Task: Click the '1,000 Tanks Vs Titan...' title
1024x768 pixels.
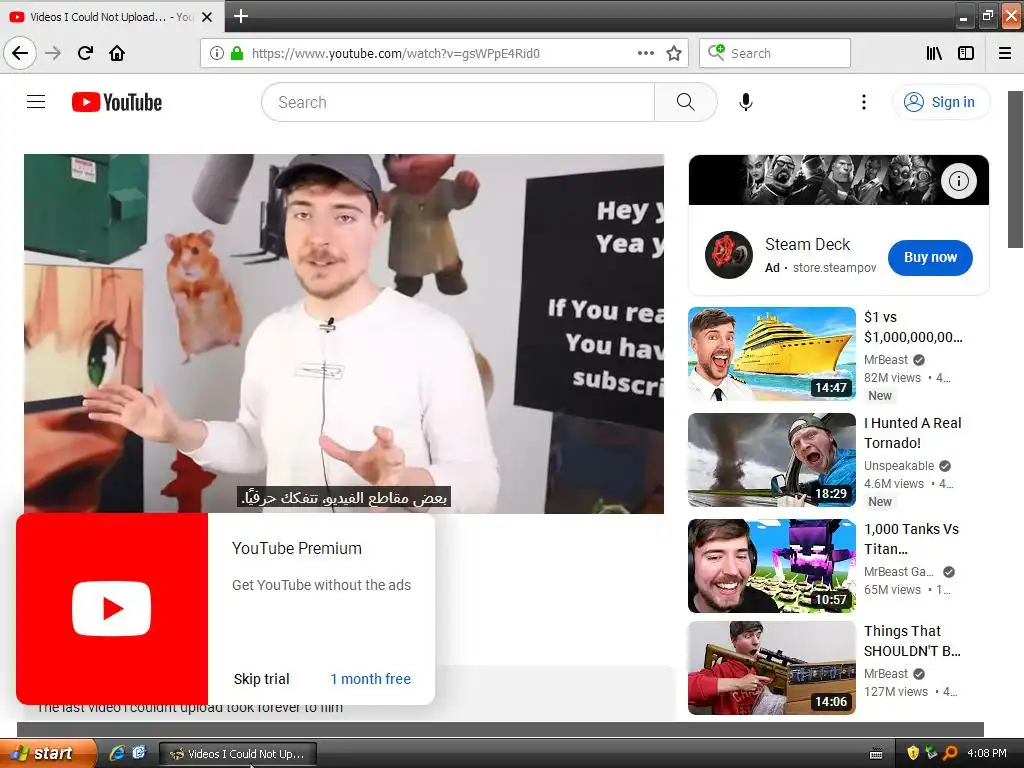Action: [911, 539]
